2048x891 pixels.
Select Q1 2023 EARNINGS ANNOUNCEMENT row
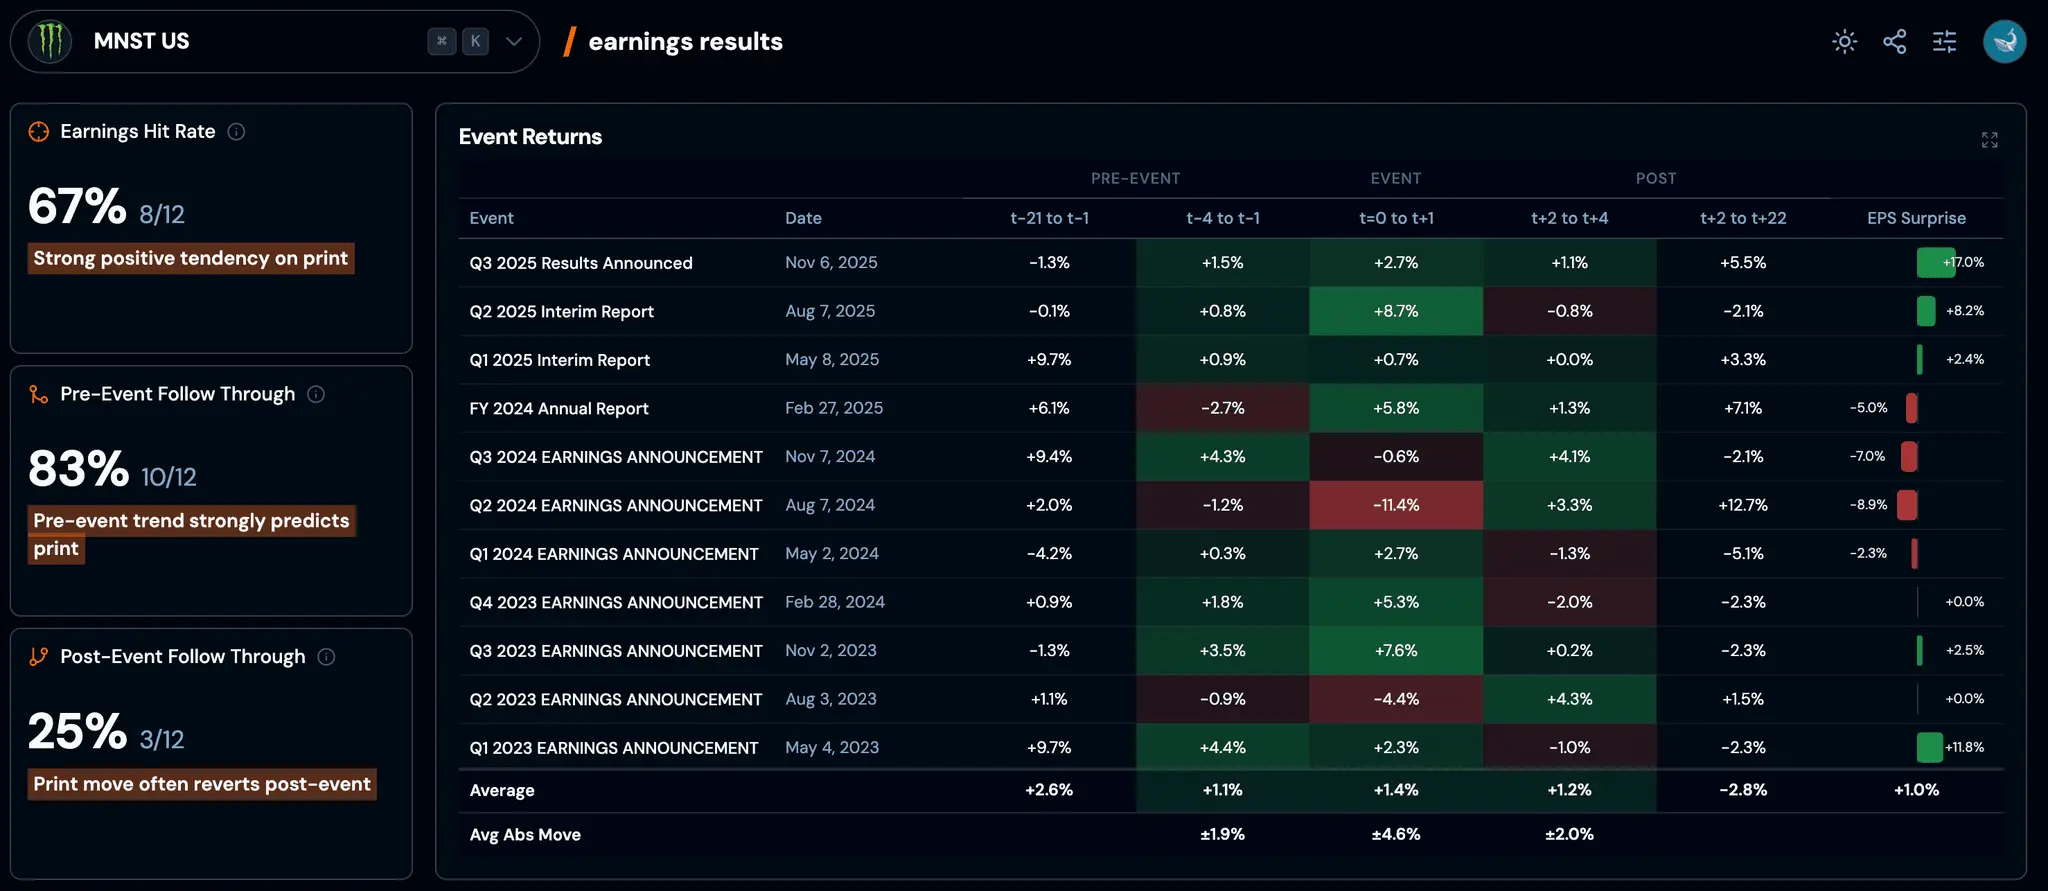(x=1231, y=748)
